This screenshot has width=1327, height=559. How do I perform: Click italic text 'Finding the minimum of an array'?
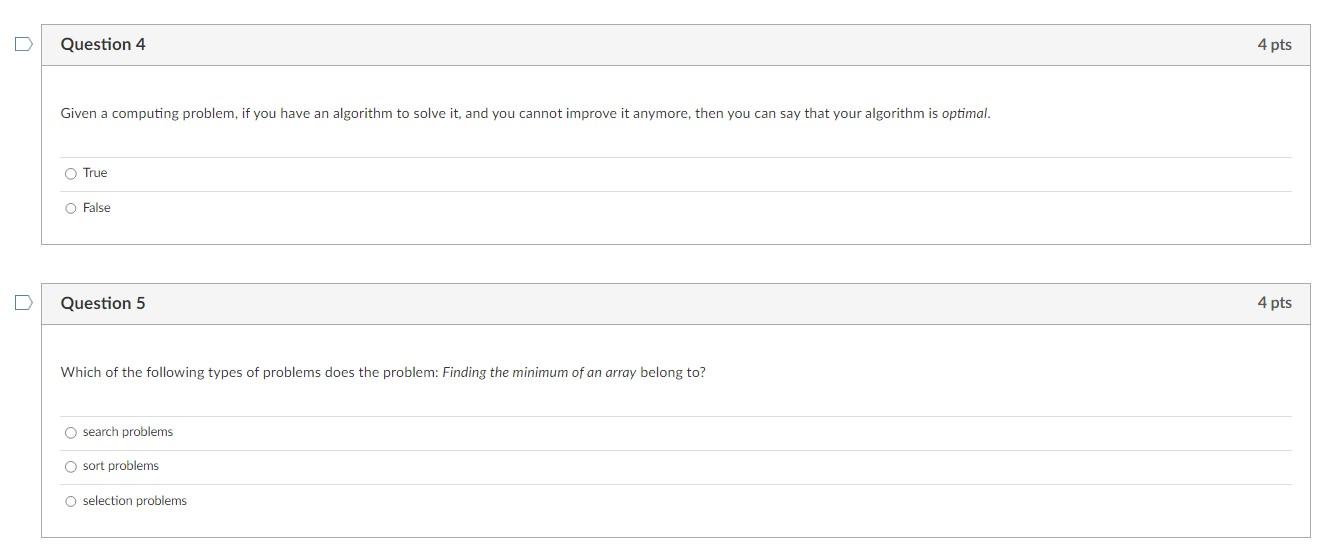[539, 372]
